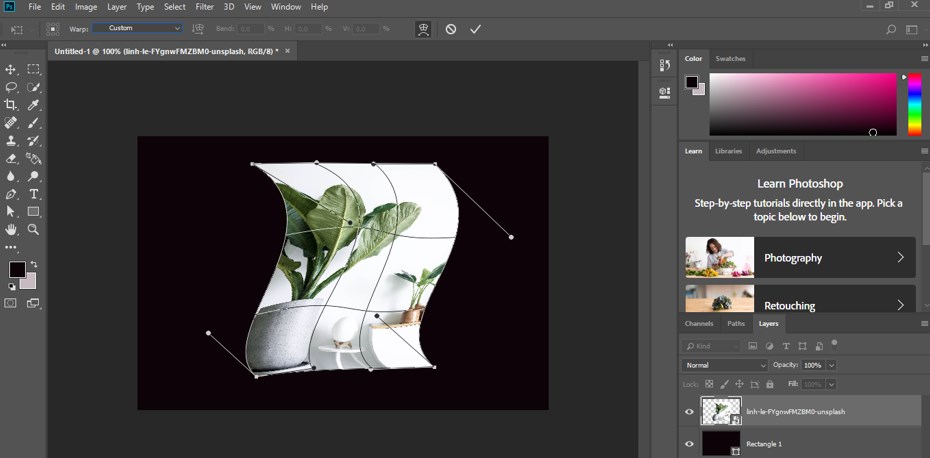Image resolution: width=930 pixels, height=458 pixels.
Task: Choose the Hand tool
Action: [11, 229]
